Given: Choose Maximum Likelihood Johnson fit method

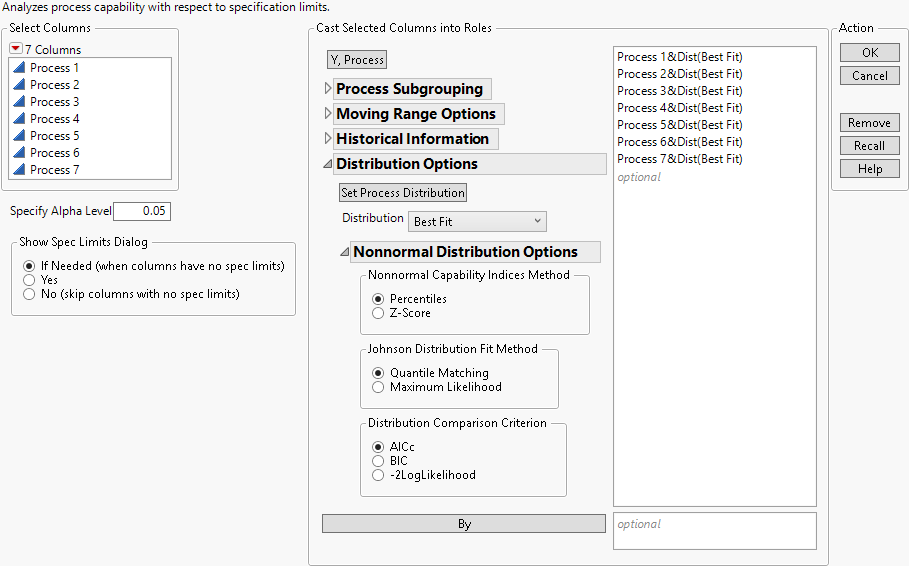Looking at the screenshot, I should (378, 387).
